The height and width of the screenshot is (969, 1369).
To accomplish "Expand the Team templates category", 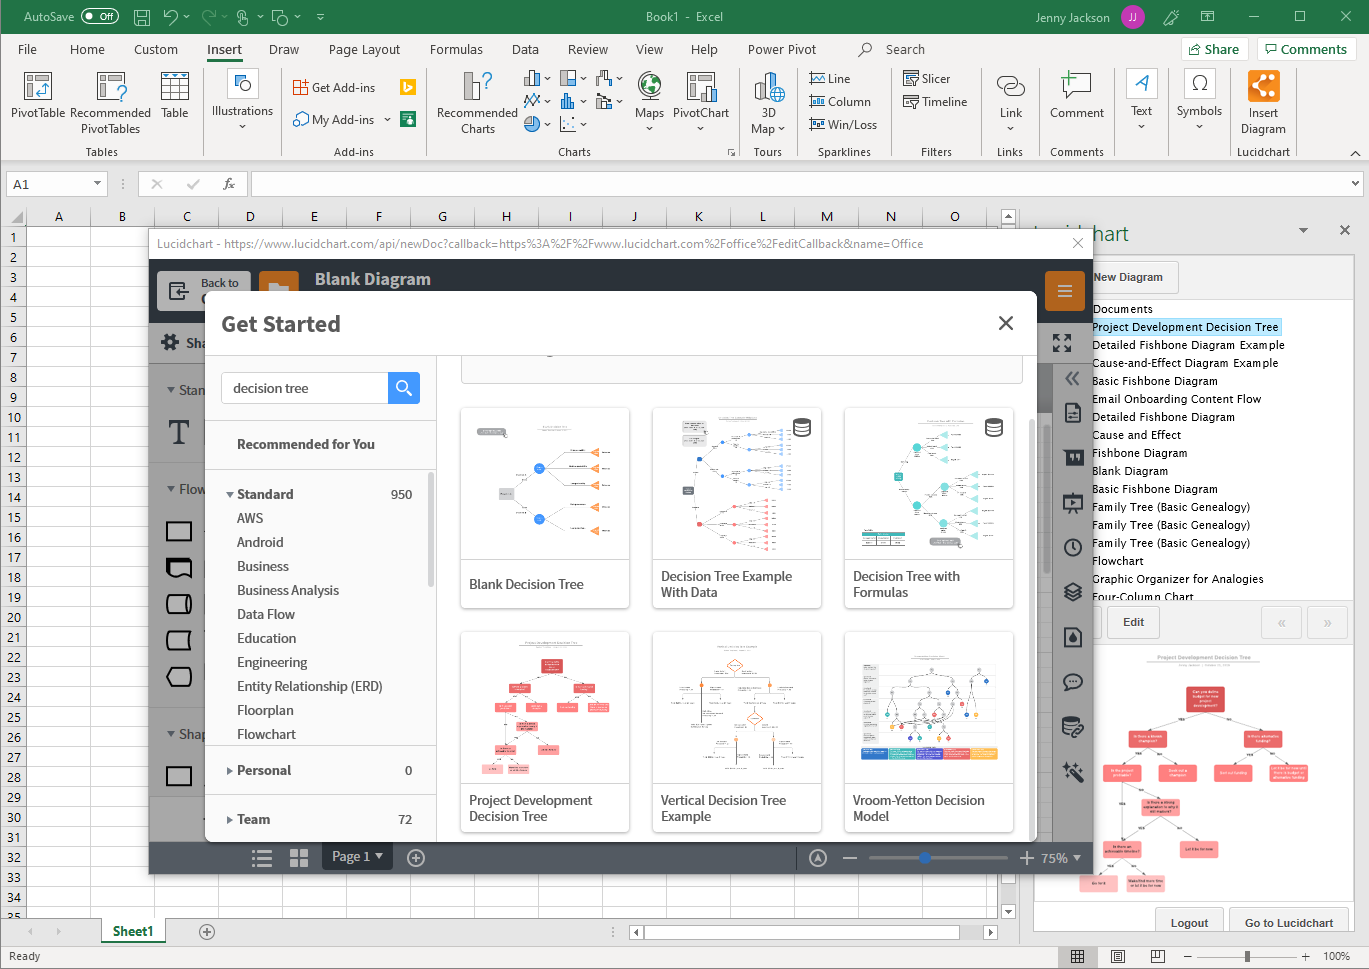I will (230, 820).
